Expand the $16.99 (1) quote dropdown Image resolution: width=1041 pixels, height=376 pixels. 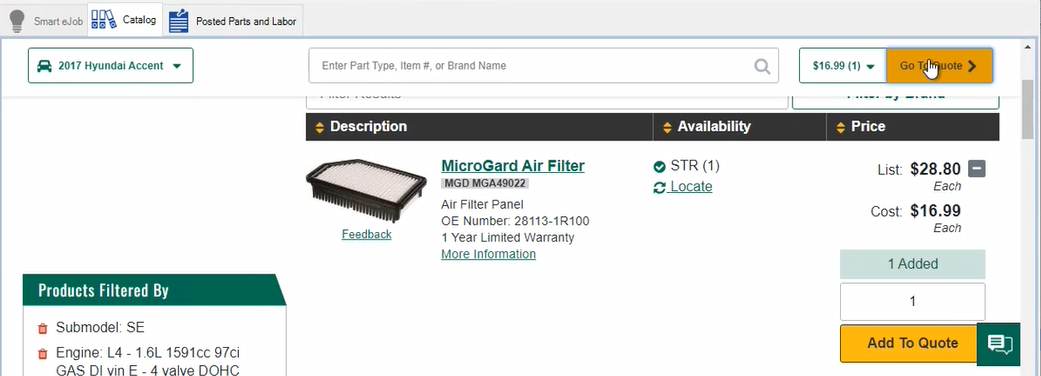[x=843, y=66]
